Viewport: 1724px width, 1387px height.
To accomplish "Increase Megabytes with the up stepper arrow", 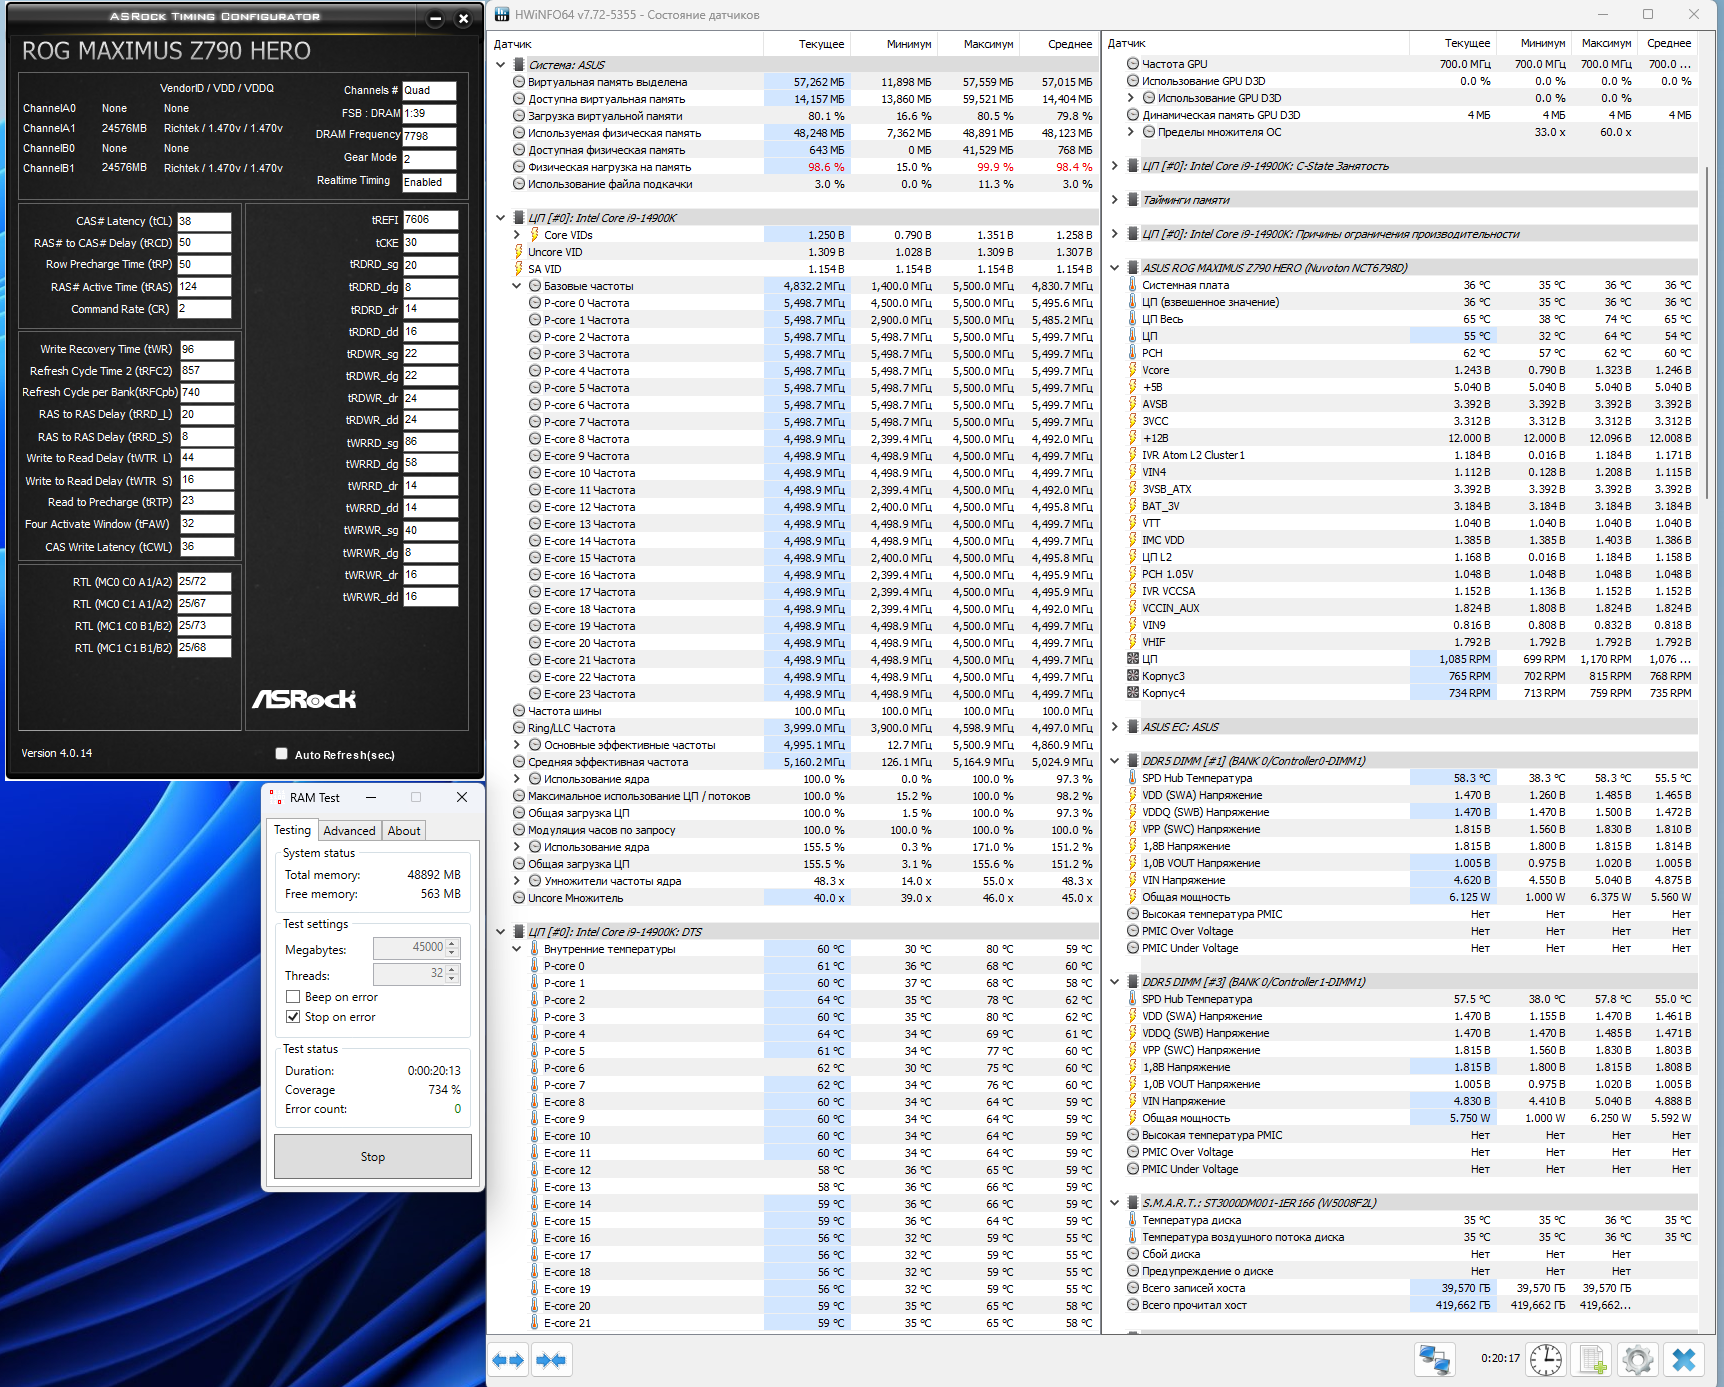I will [453, 943].
